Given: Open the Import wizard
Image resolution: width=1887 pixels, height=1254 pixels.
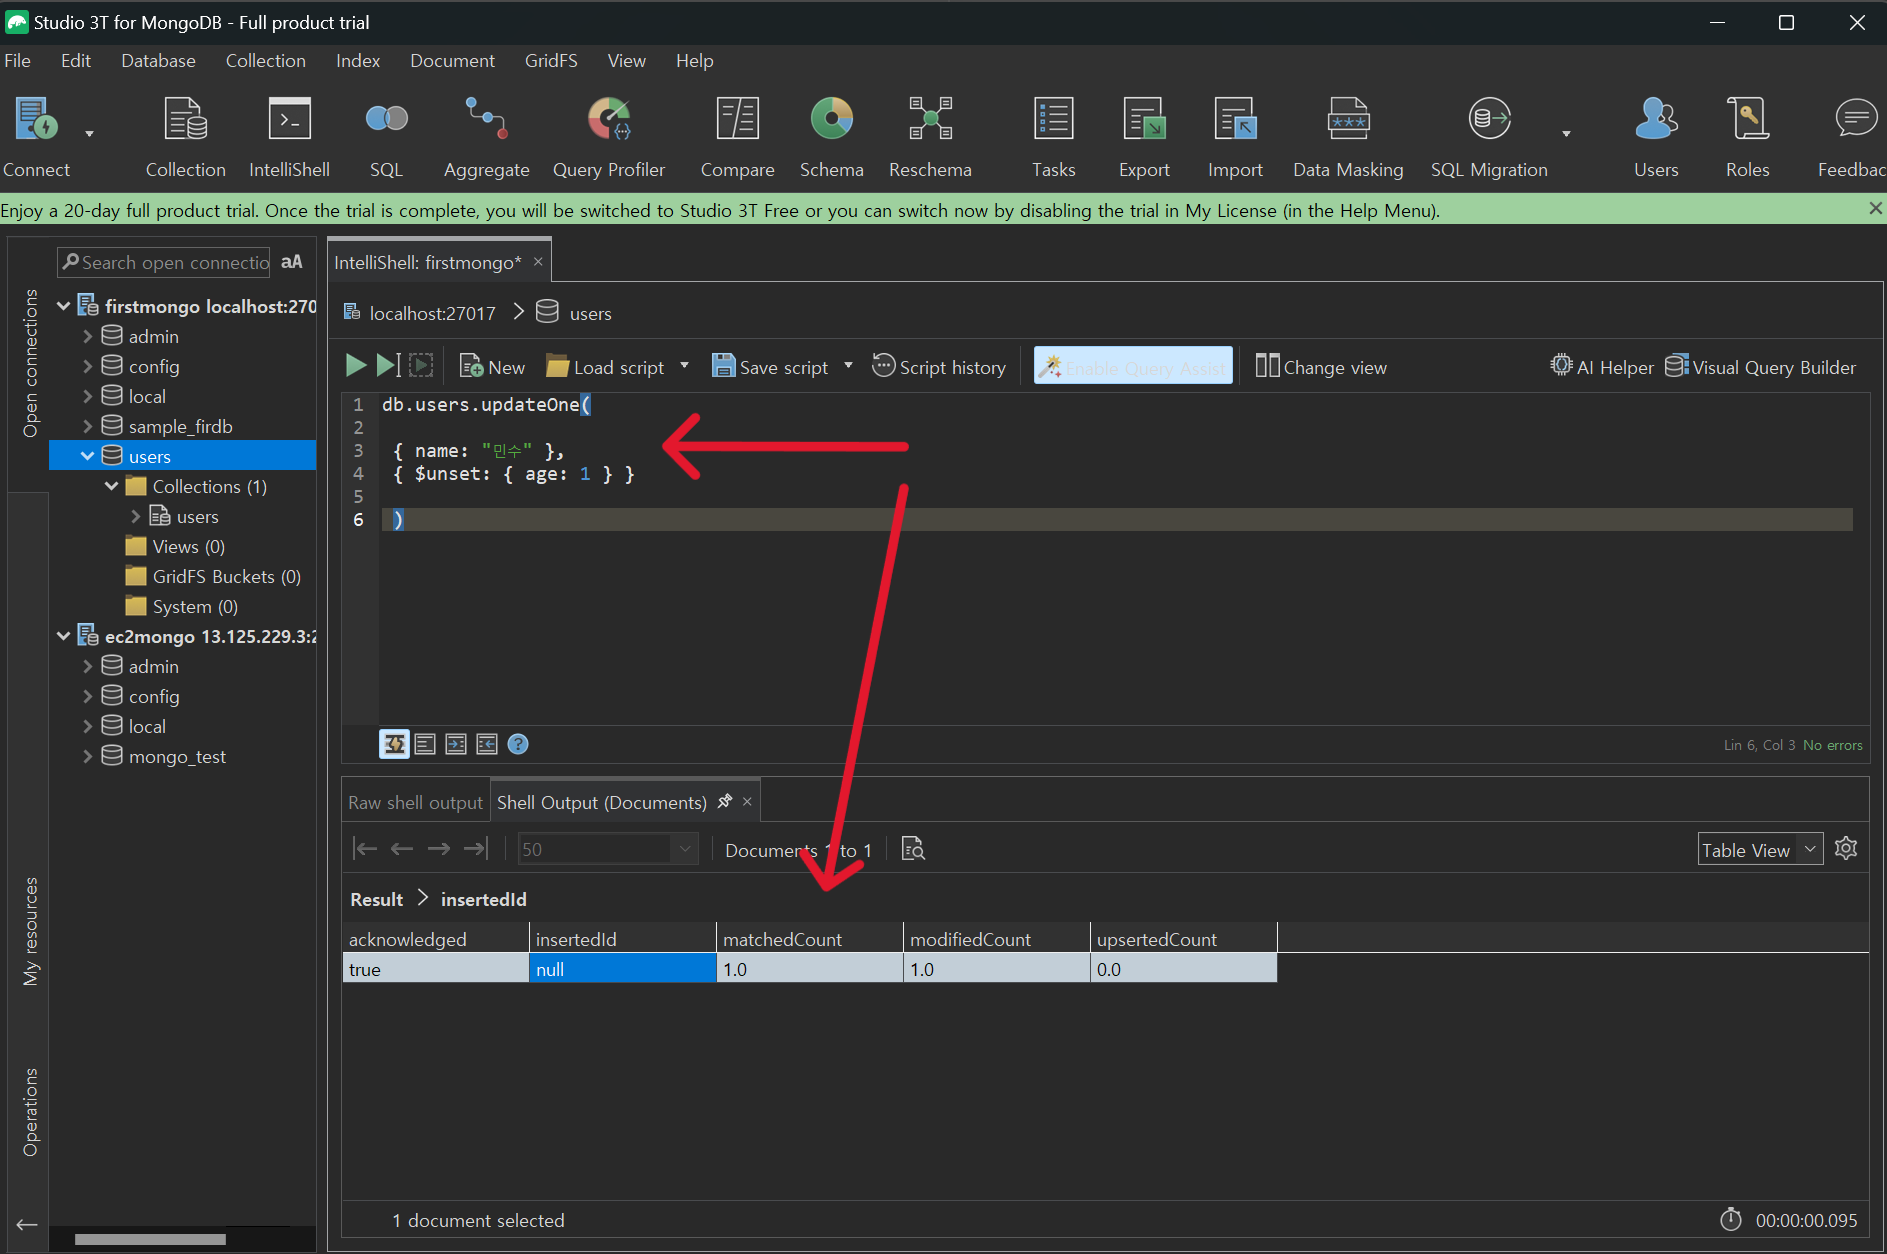Looking at the screenshot, I should [1235, 138].
